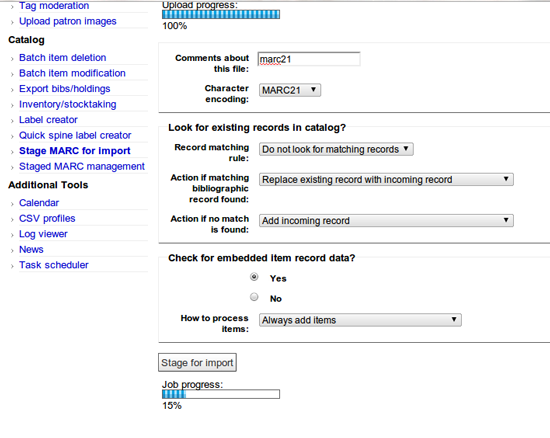Image resolution: width=550 pixels, height=438 pixels.
Task: Open the Label creator tool
Action: (48, 120)
